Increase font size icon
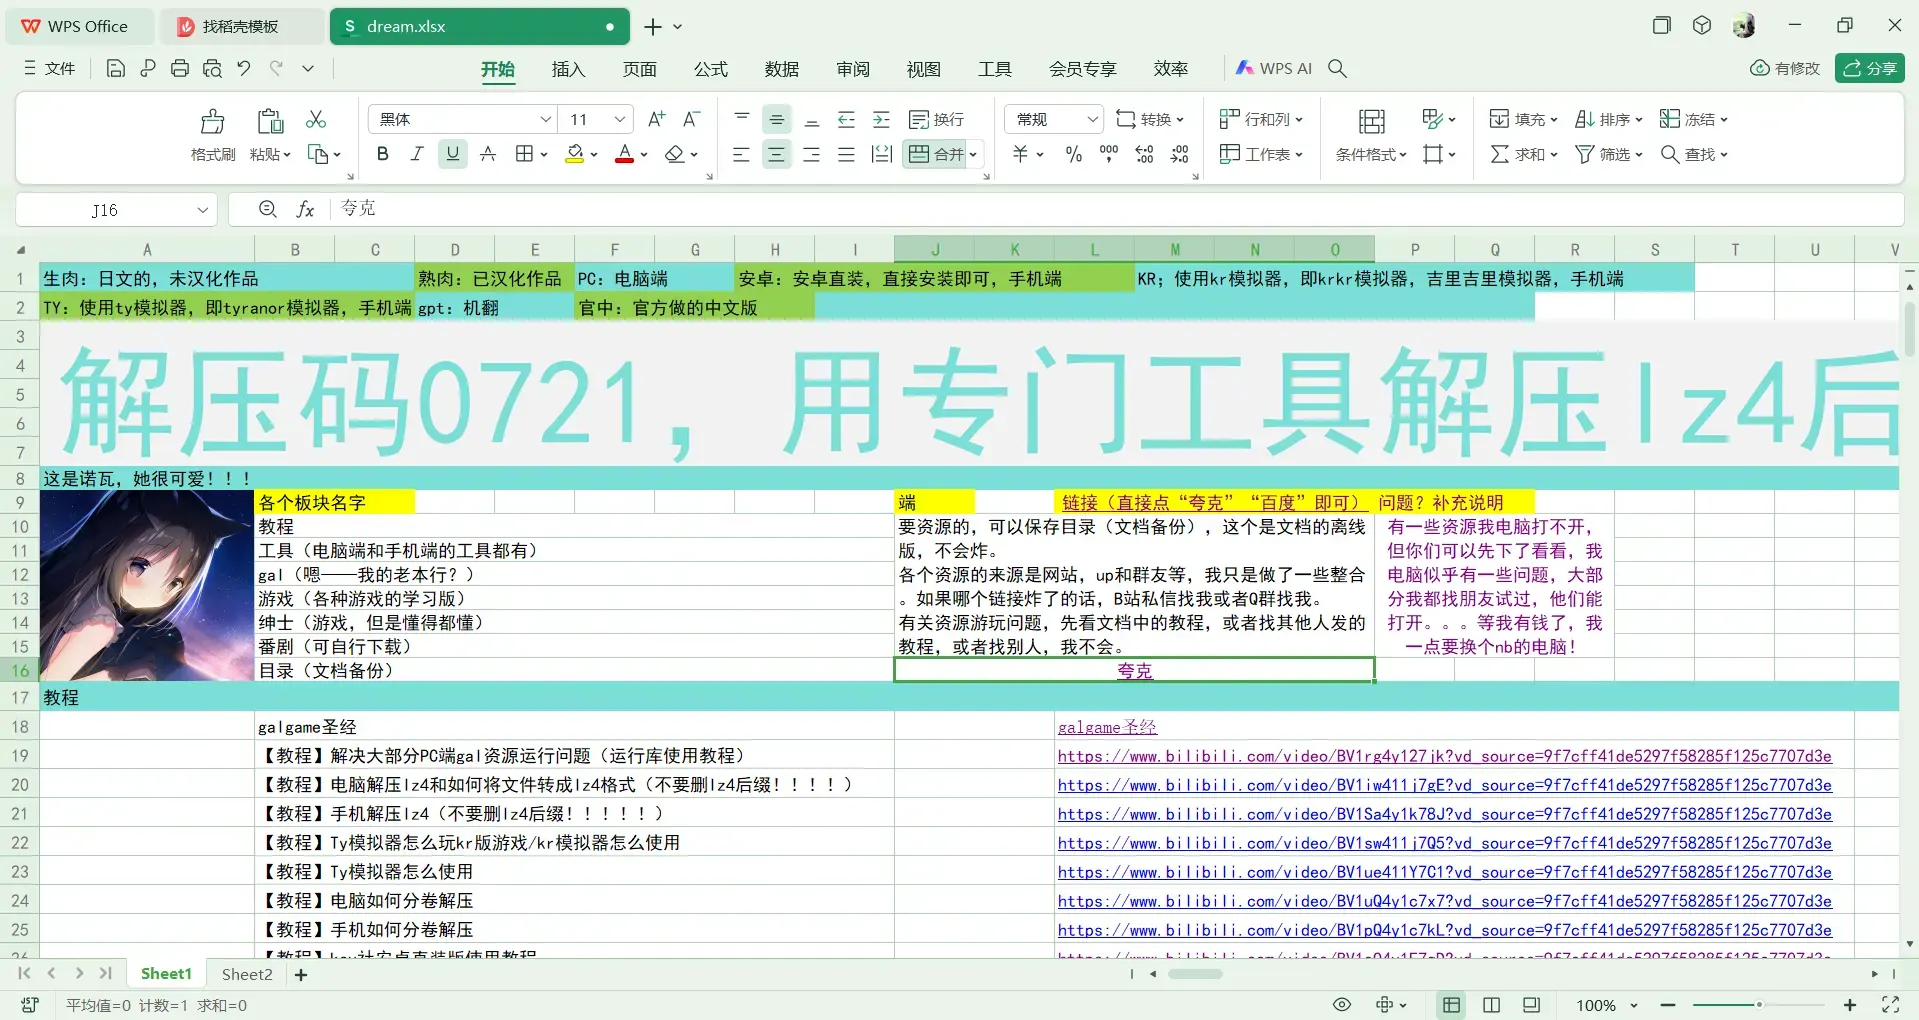Screen dimensions: 1919x1020 pos(656,119)
